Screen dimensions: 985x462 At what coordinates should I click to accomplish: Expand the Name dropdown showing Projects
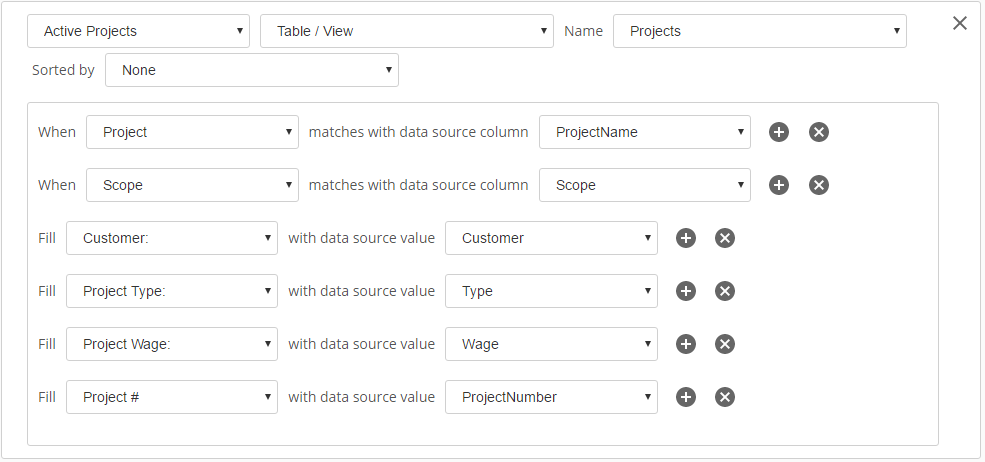pos(759,31)
